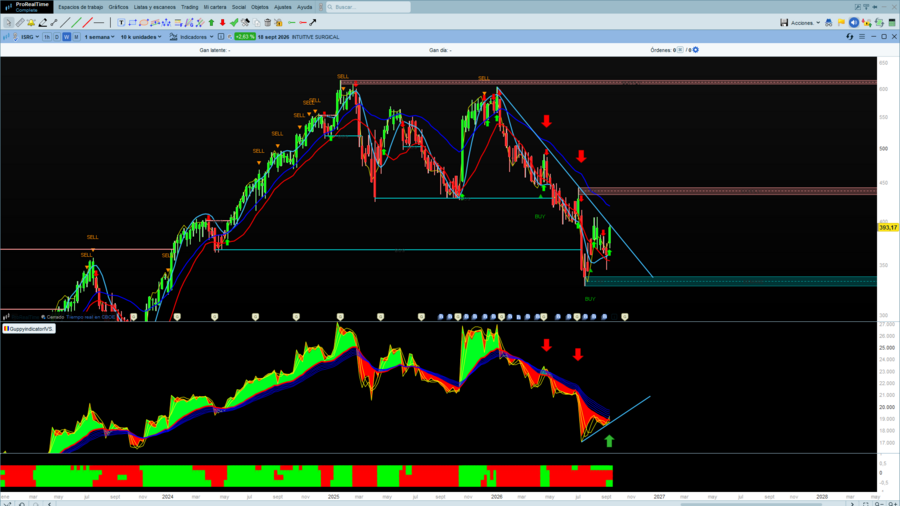The width and height of the screenshot is (900, 506).
Task: Click the trash can delete objects icon
Action: click(x=267, y=22)
